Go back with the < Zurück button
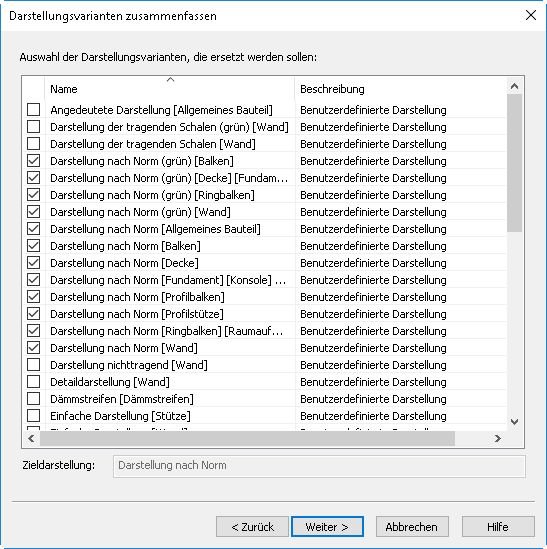This screenshot has height=549, width=547. (252, 527)
